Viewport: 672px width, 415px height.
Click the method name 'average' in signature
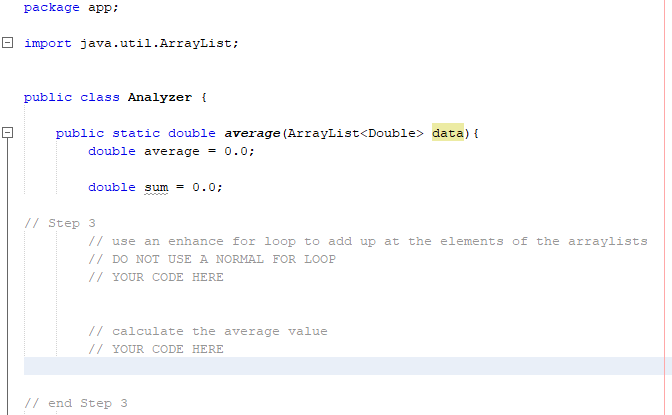(252, 133)
